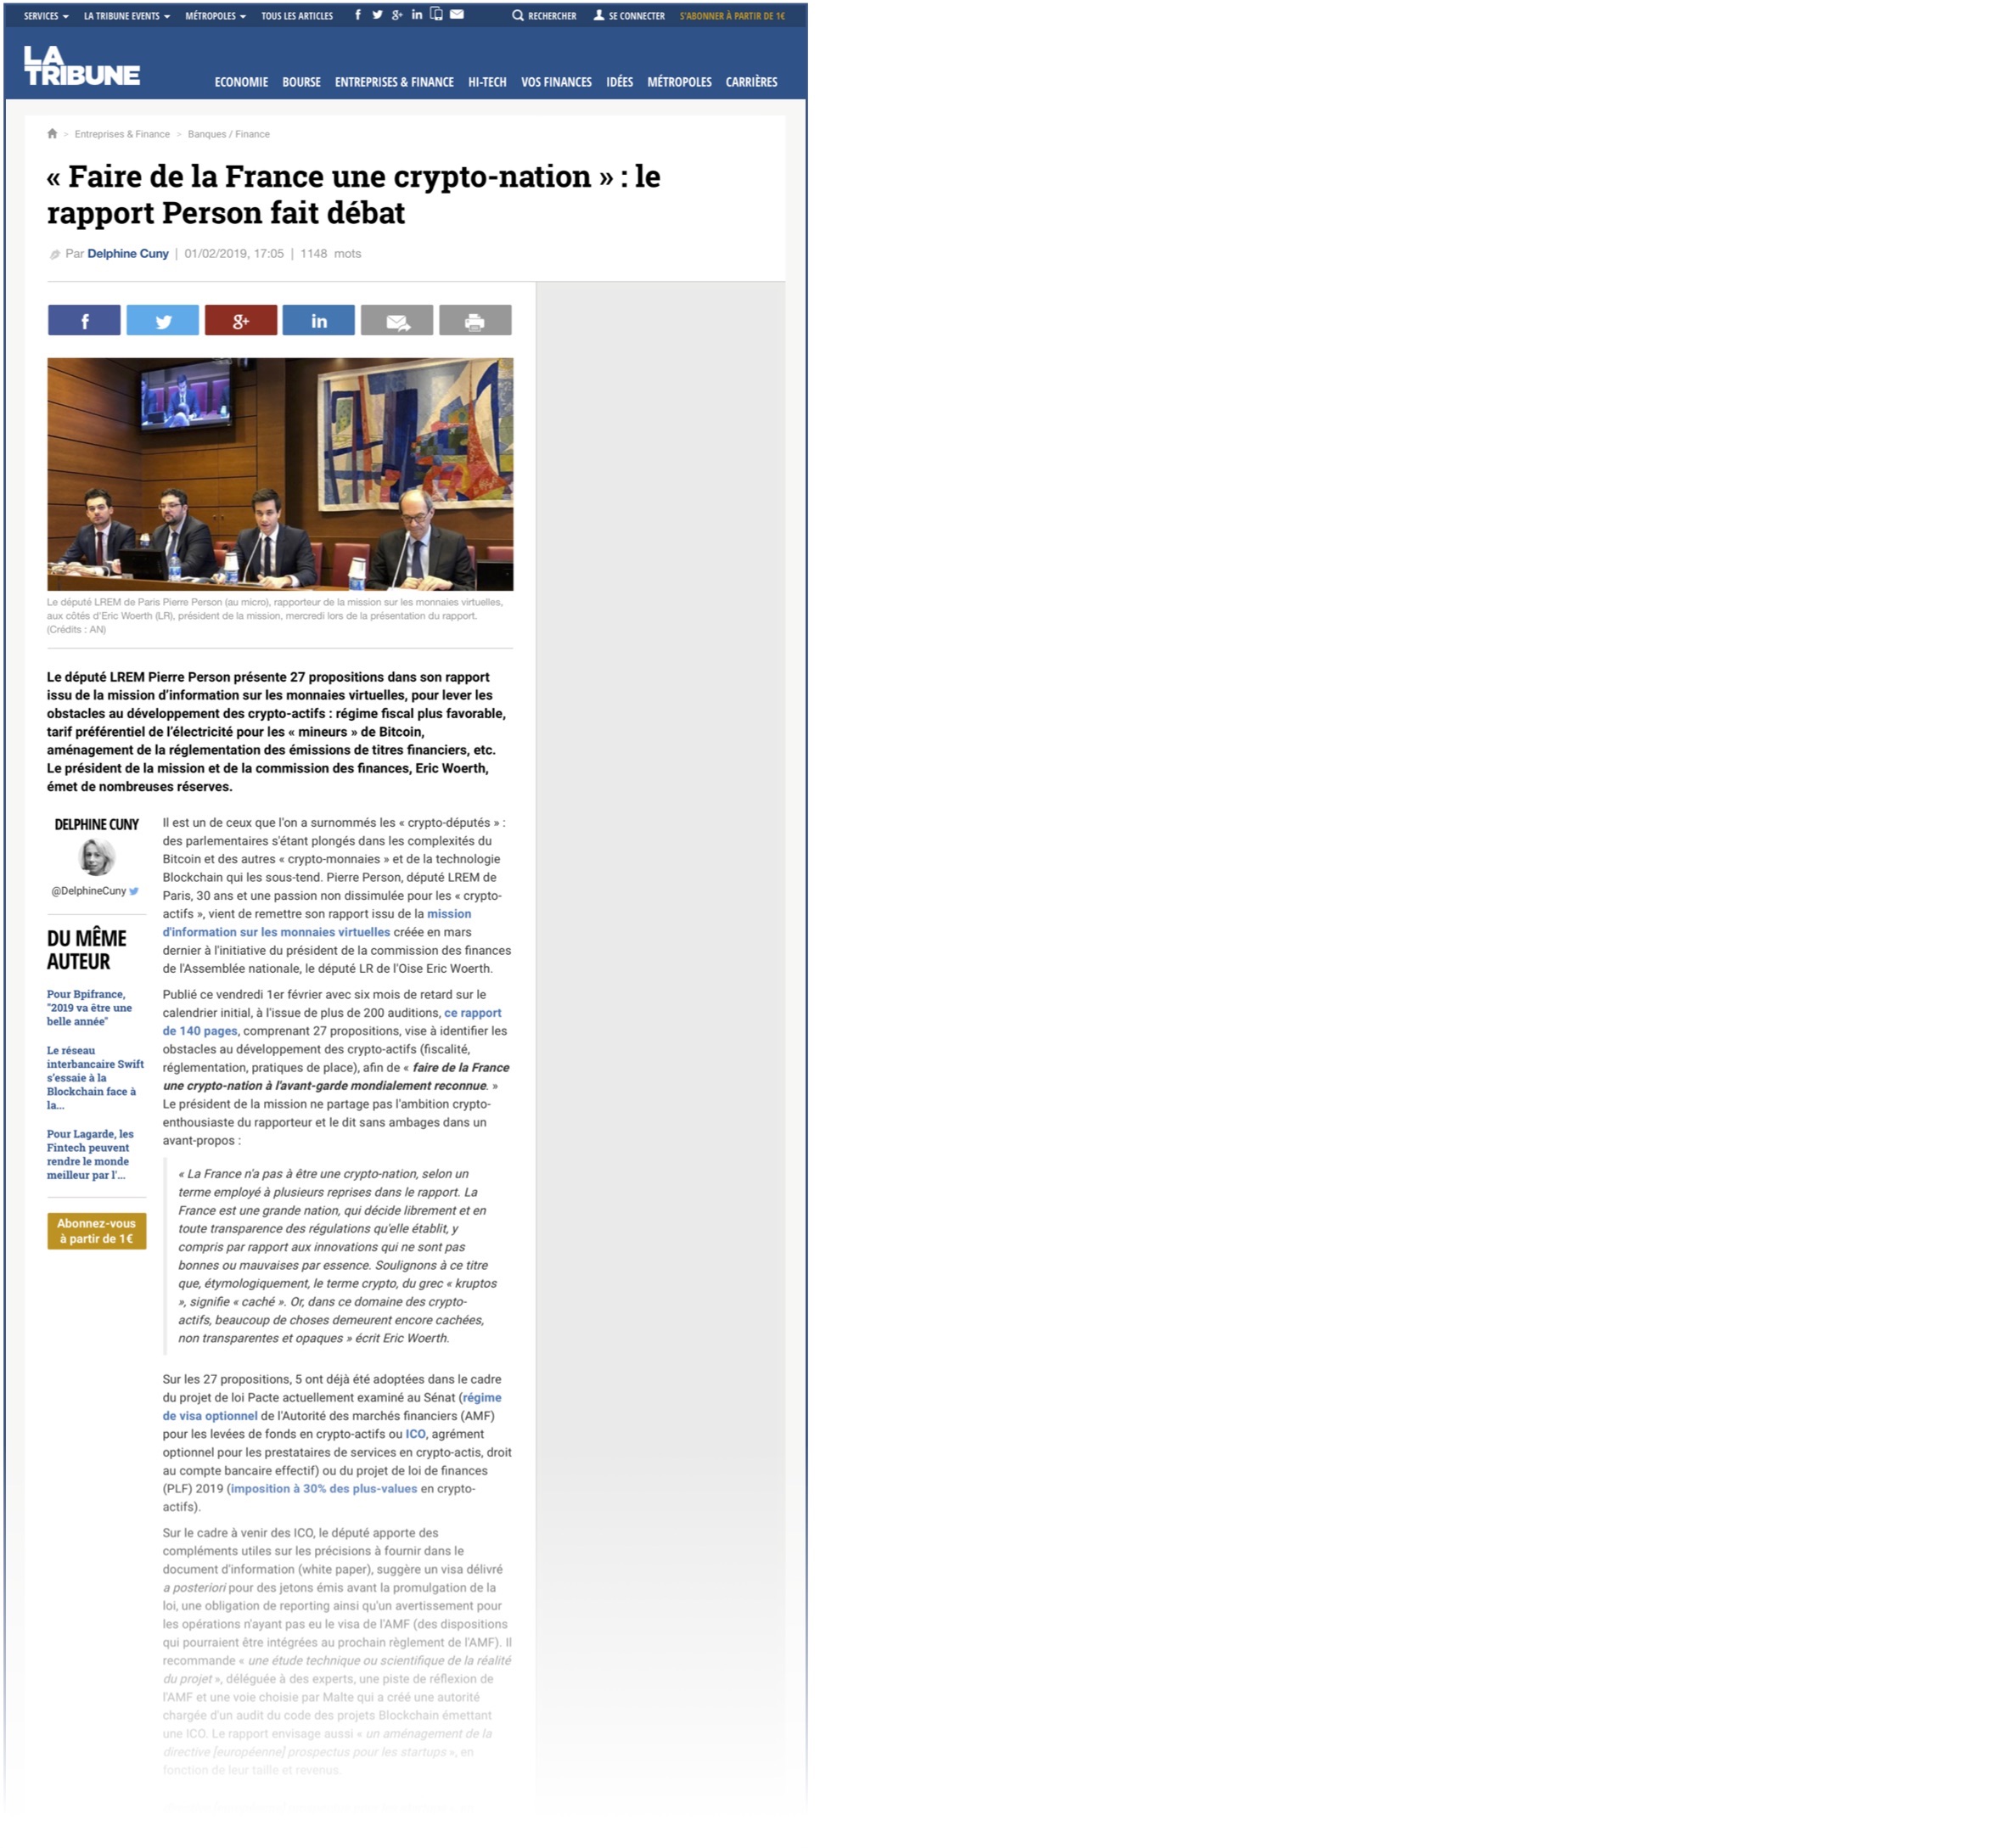Screen dimensions: 2005x1848
Task: Open the Services dropdown
Action: (x=46, y=16)
